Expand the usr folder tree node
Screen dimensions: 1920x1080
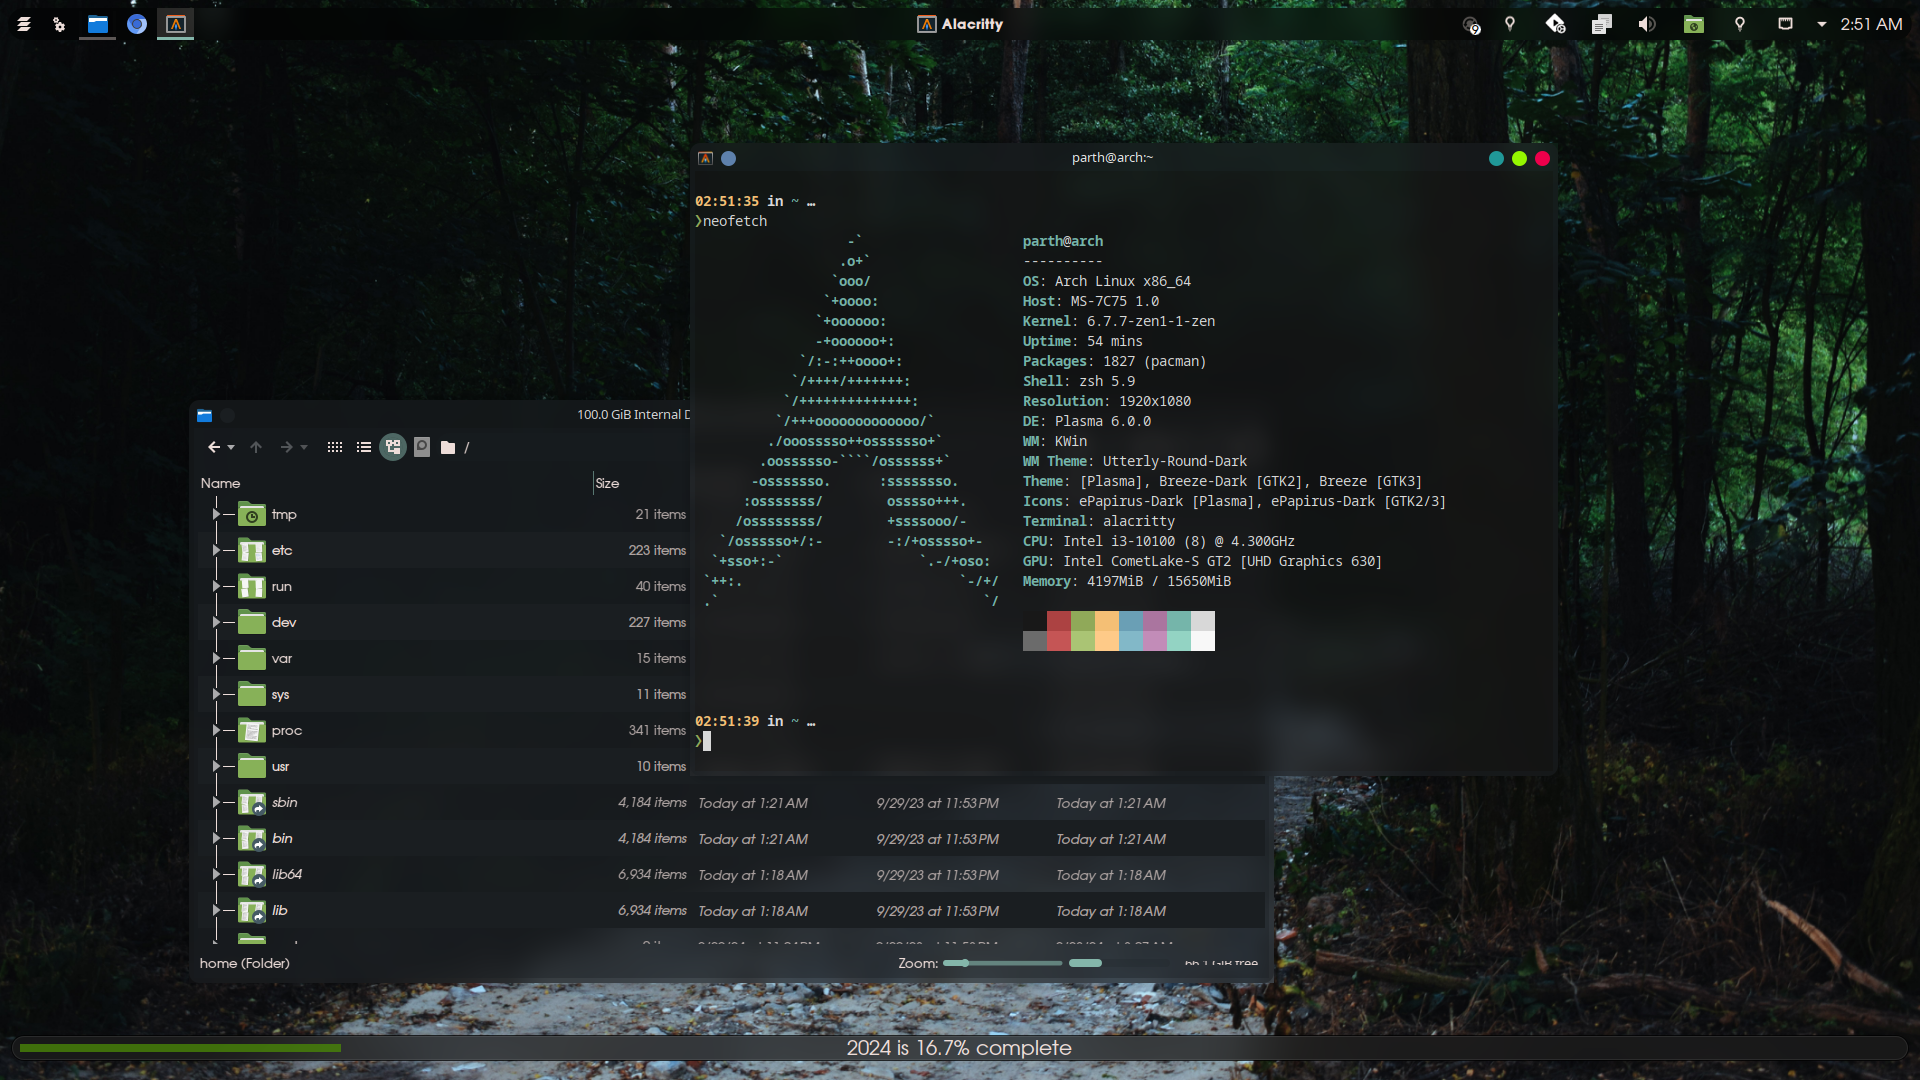(216, 766)
